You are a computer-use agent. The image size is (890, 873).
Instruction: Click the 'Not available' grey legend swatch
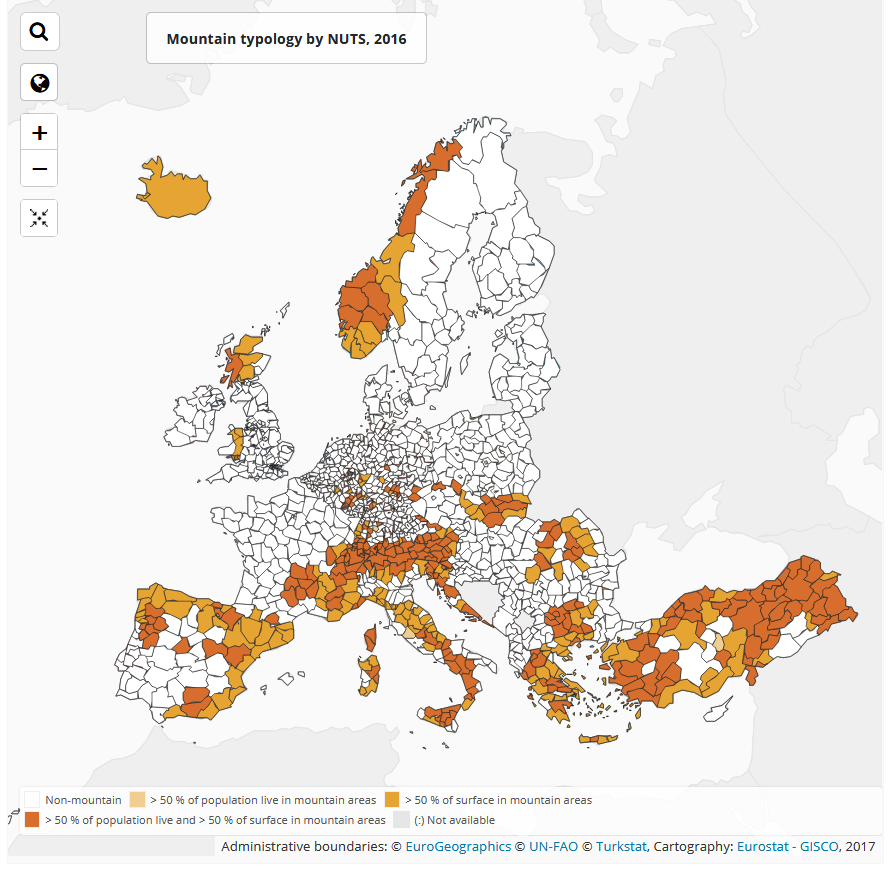pyautogui.click(x=401, y=820)
